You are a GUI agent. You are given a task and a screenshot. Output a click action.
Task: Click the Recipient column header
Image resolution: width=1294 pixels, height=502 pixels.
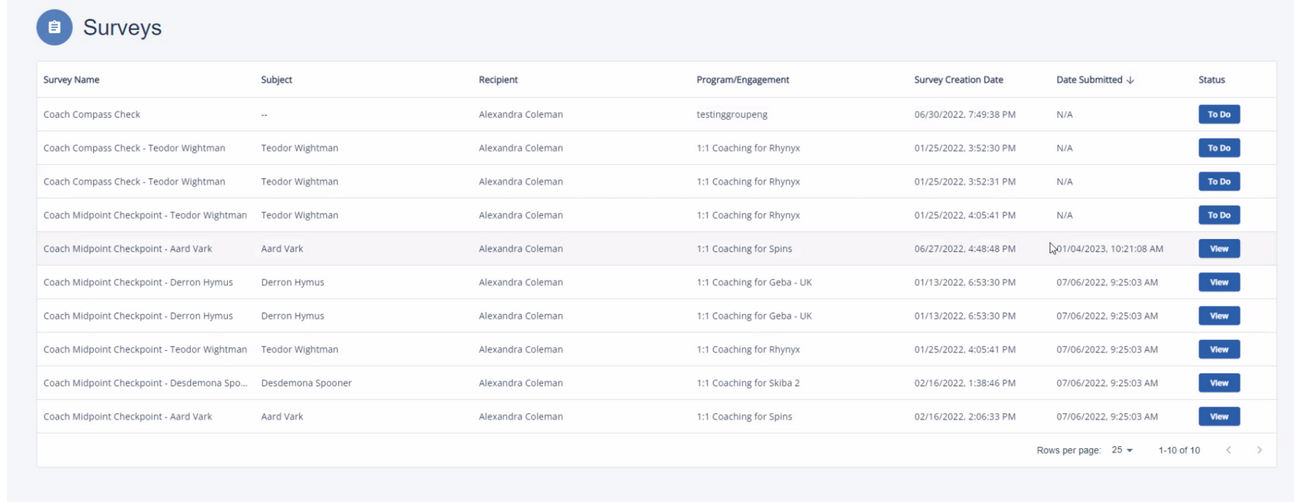click(x=498, y=80)
